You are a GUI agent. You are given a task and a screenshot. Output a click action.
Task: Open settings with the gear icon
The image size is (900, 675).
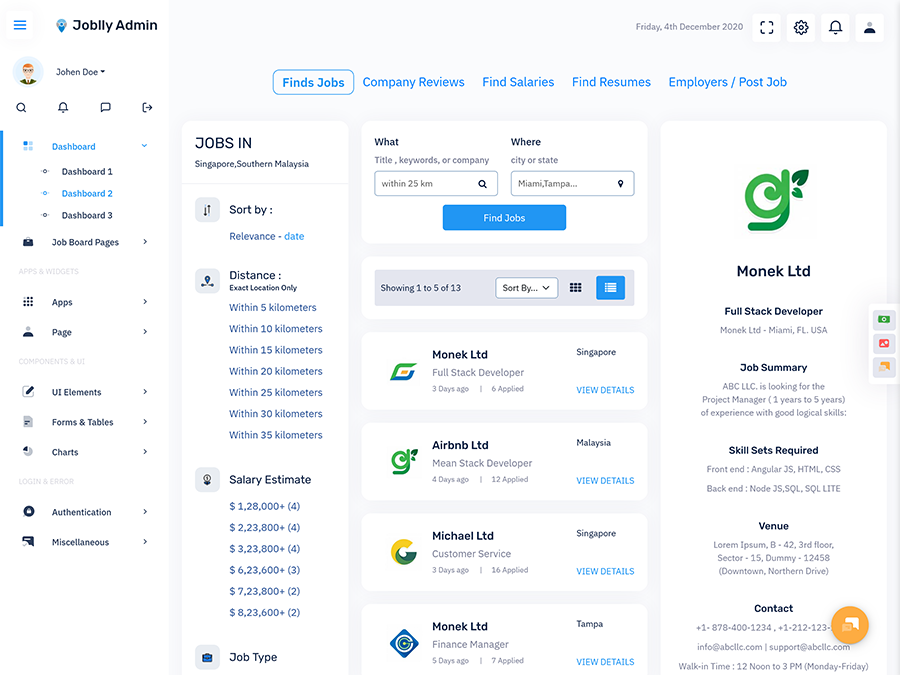(x=801, y=27)
